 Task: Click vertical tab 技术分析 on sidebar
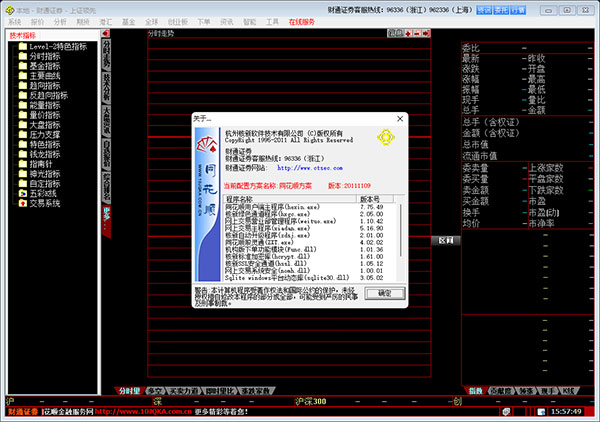[106, 88]
